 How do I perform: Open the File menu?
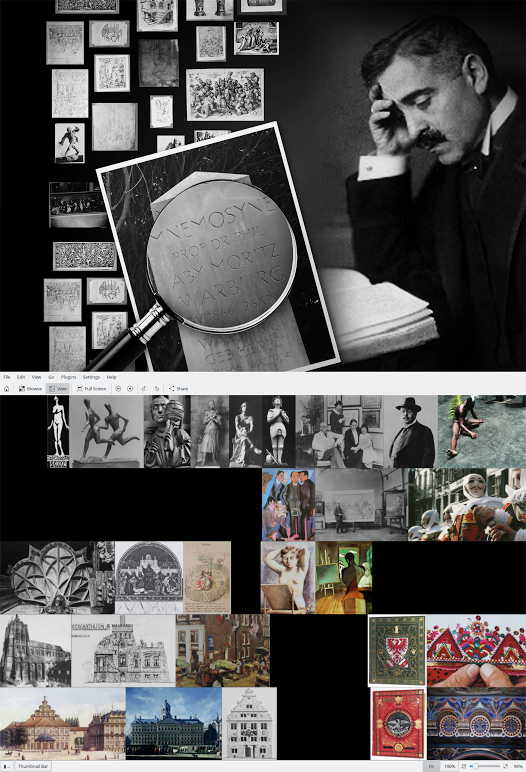7,377
